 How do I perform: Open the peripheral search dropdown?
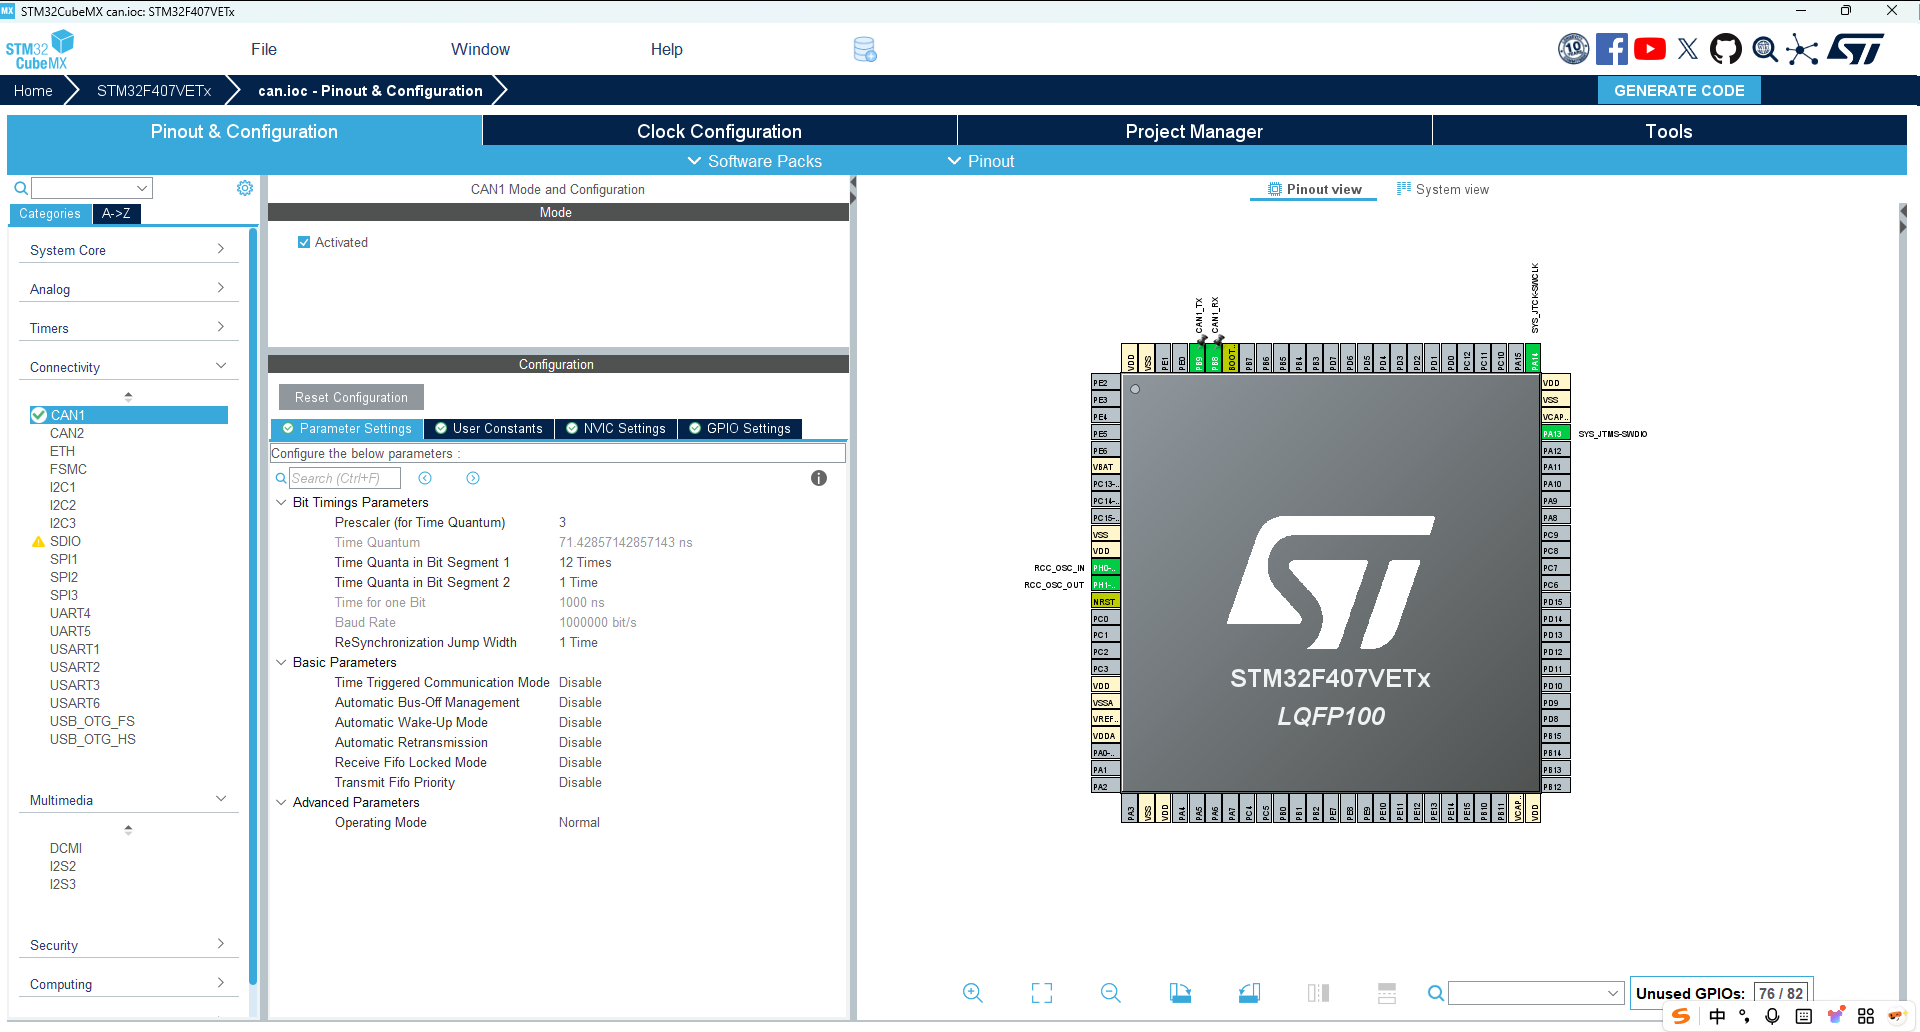142,188
